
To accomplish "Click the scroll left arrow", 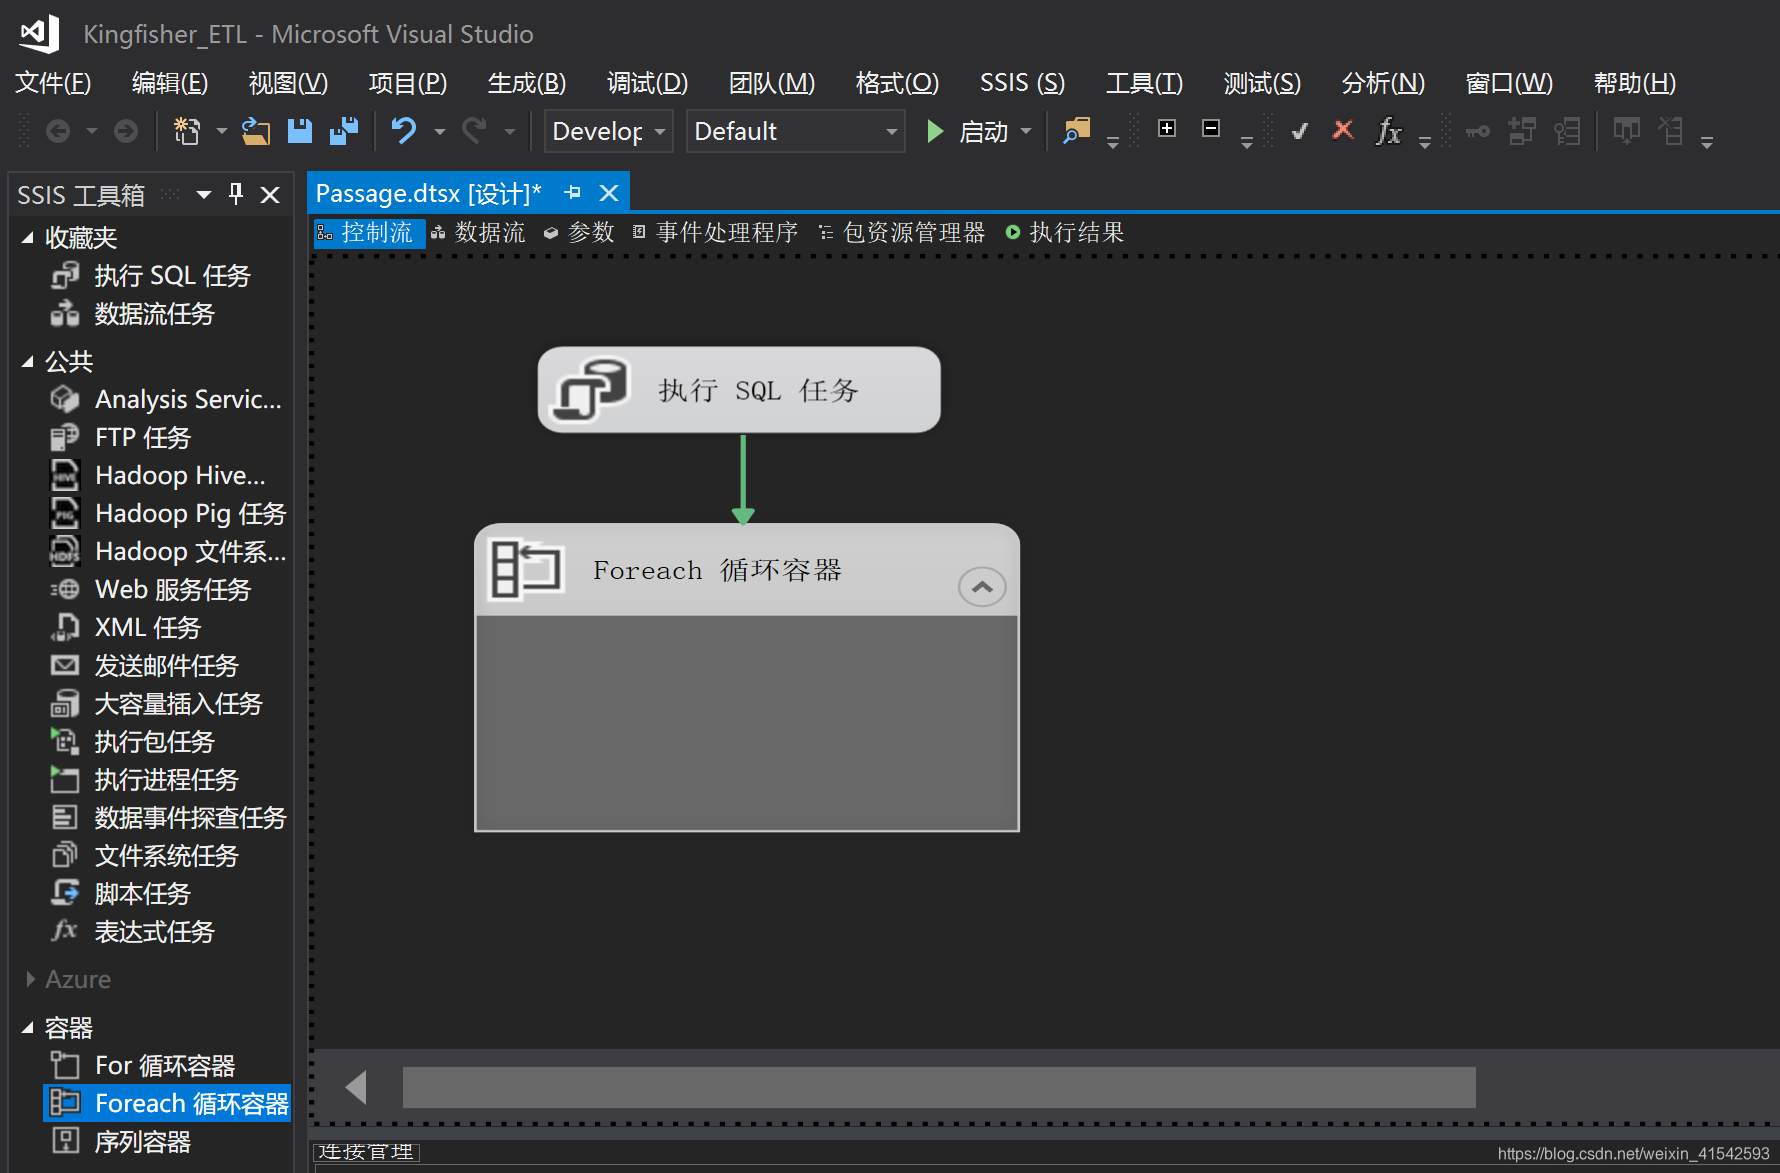I will (356, 1087).
